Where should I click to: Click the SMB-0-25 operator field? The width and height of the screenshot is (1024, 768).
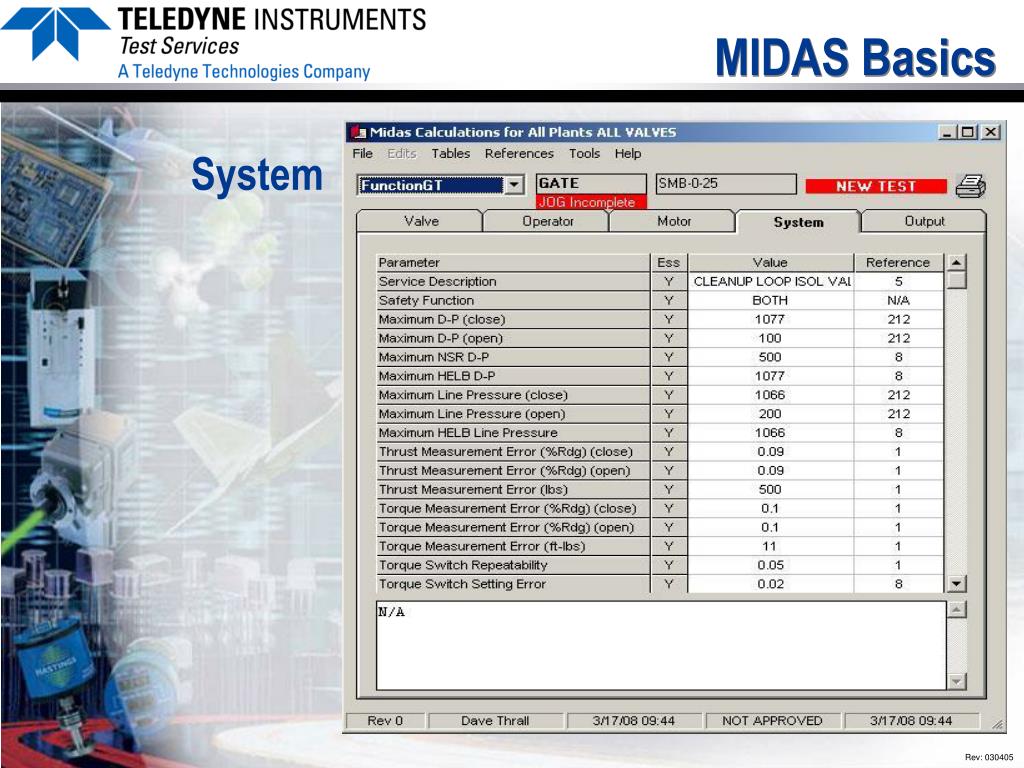[x=726, y=184]
